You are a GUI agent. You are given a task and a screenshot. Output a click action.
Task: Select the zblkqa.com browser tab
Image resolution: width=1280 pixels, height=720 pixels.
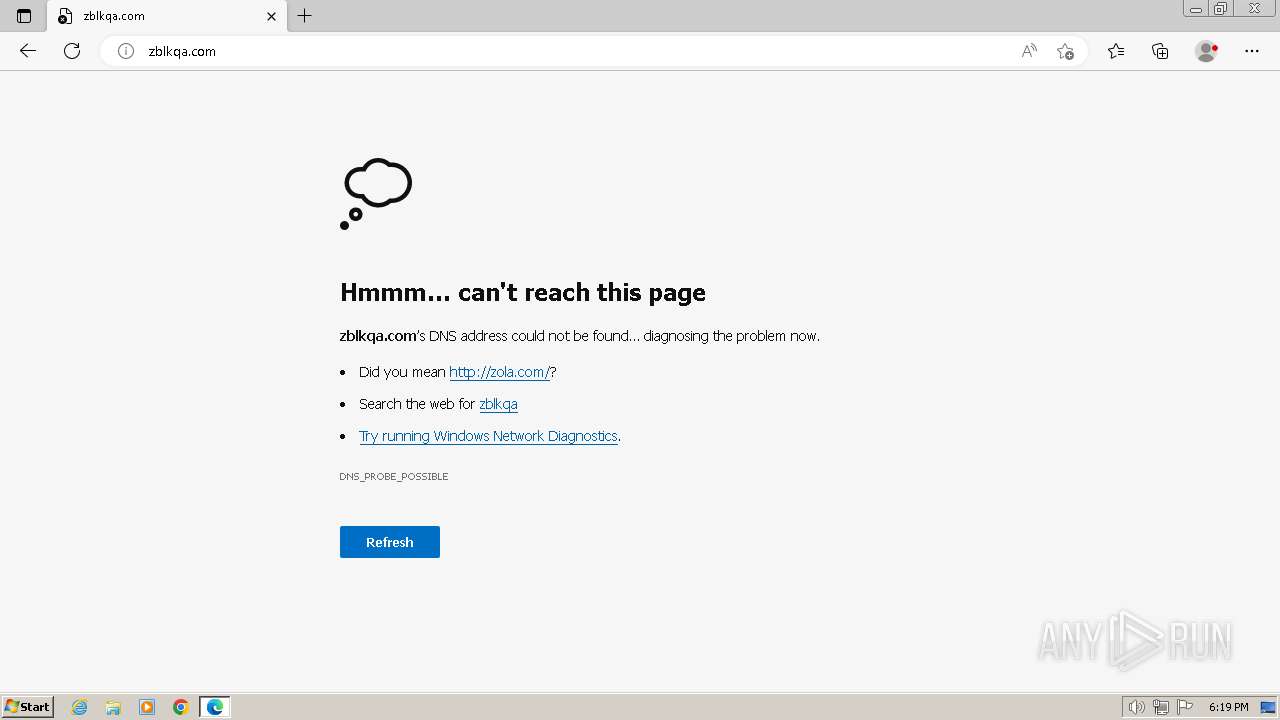(167, 16)
